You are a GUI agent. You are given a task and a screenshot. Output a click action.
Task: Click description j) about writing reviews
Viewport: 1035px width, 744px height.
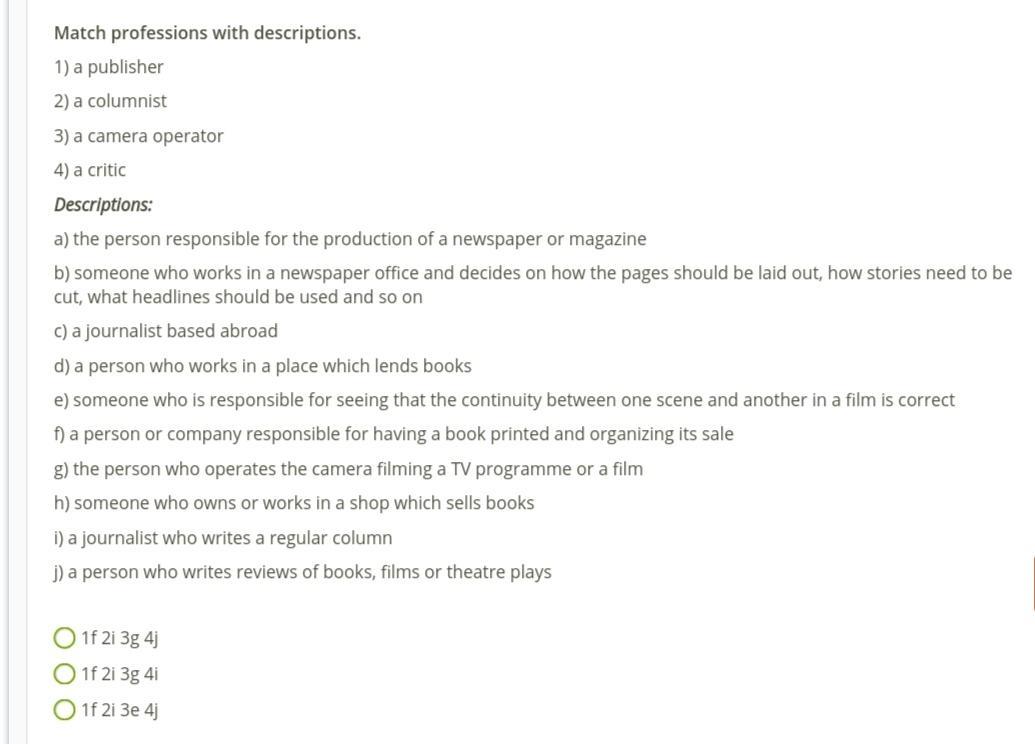[302, 572]
